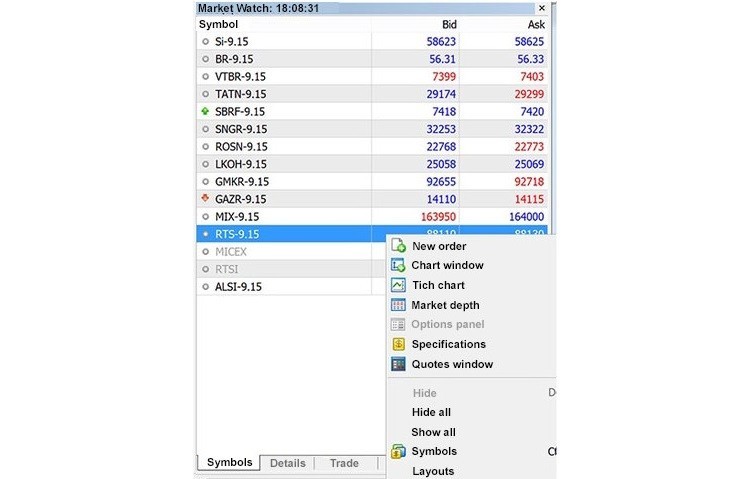The width and height of the screenshot is (750, 479).
Task: Select the GAZR-9.15 symbol row
Action: [372, 199]
